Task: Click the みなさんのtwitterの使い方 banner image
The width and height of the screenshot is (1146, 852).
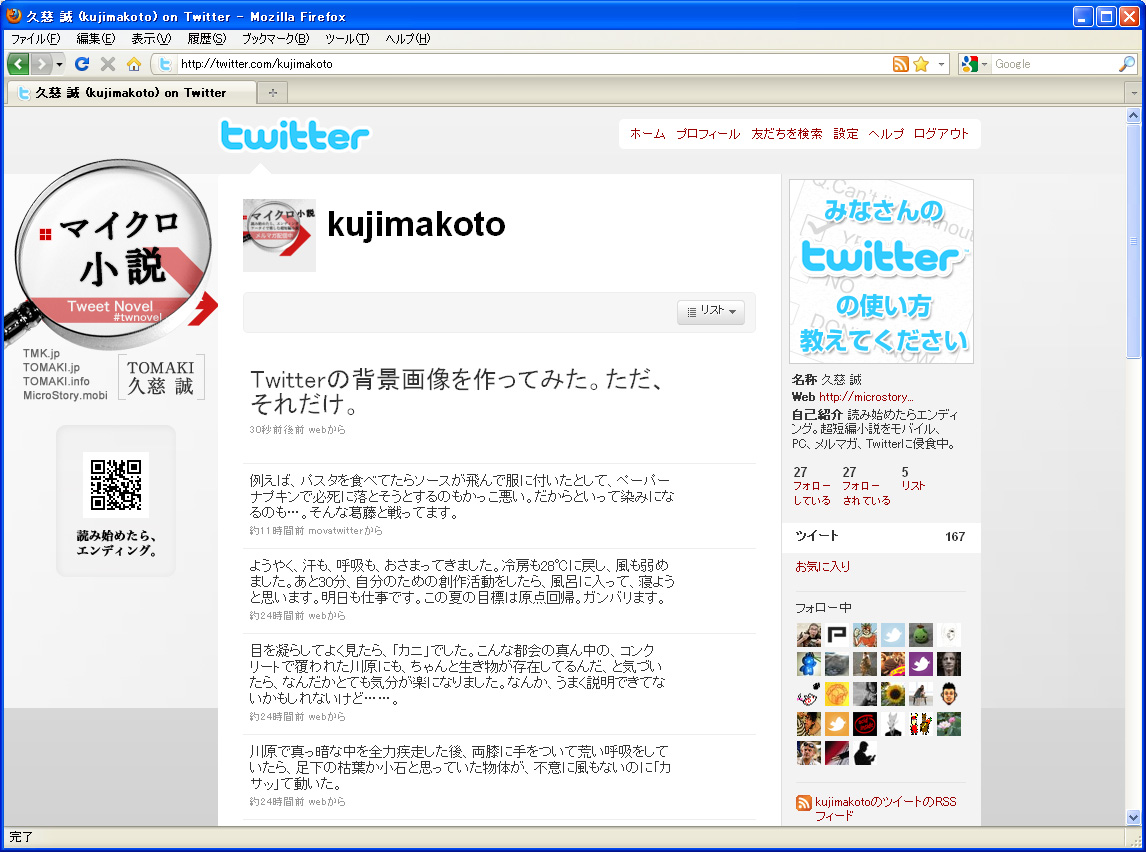Action: pyautogui.click(x=881, y=271)
